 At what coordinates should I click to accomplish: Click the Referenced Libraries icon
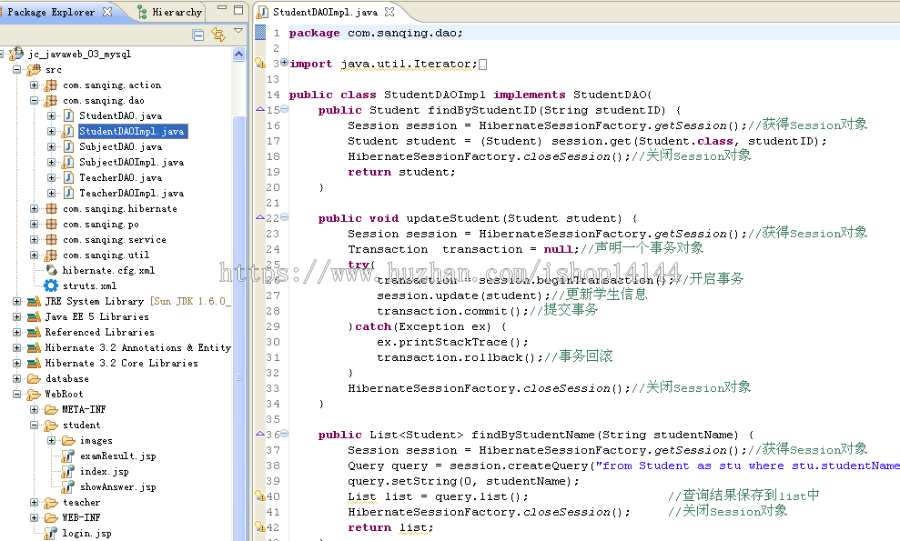pyautogui.click(x=34, y=332)
